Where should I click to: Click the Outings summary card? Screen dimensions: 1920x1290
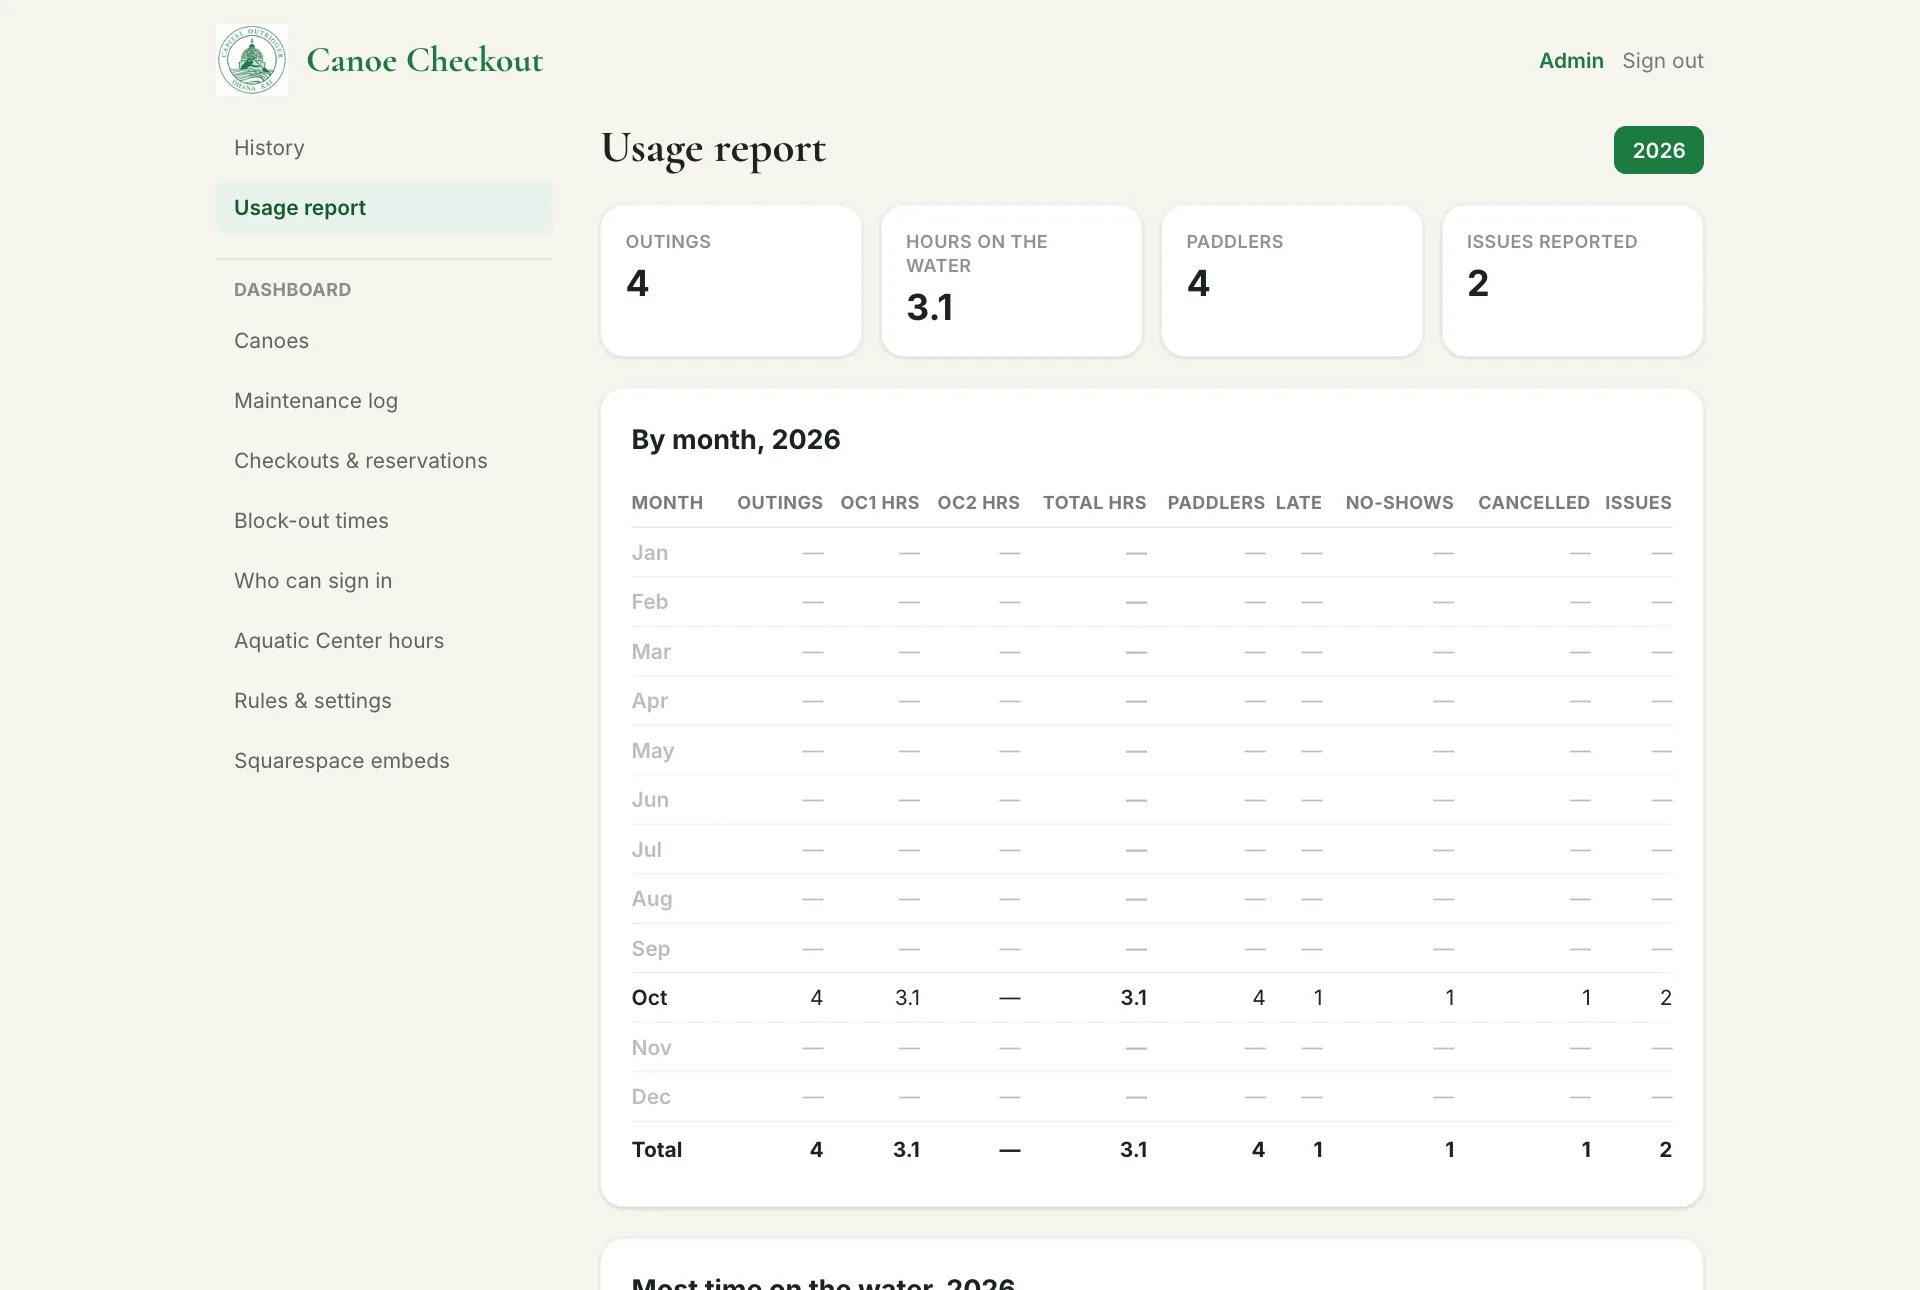coord(731,281)
